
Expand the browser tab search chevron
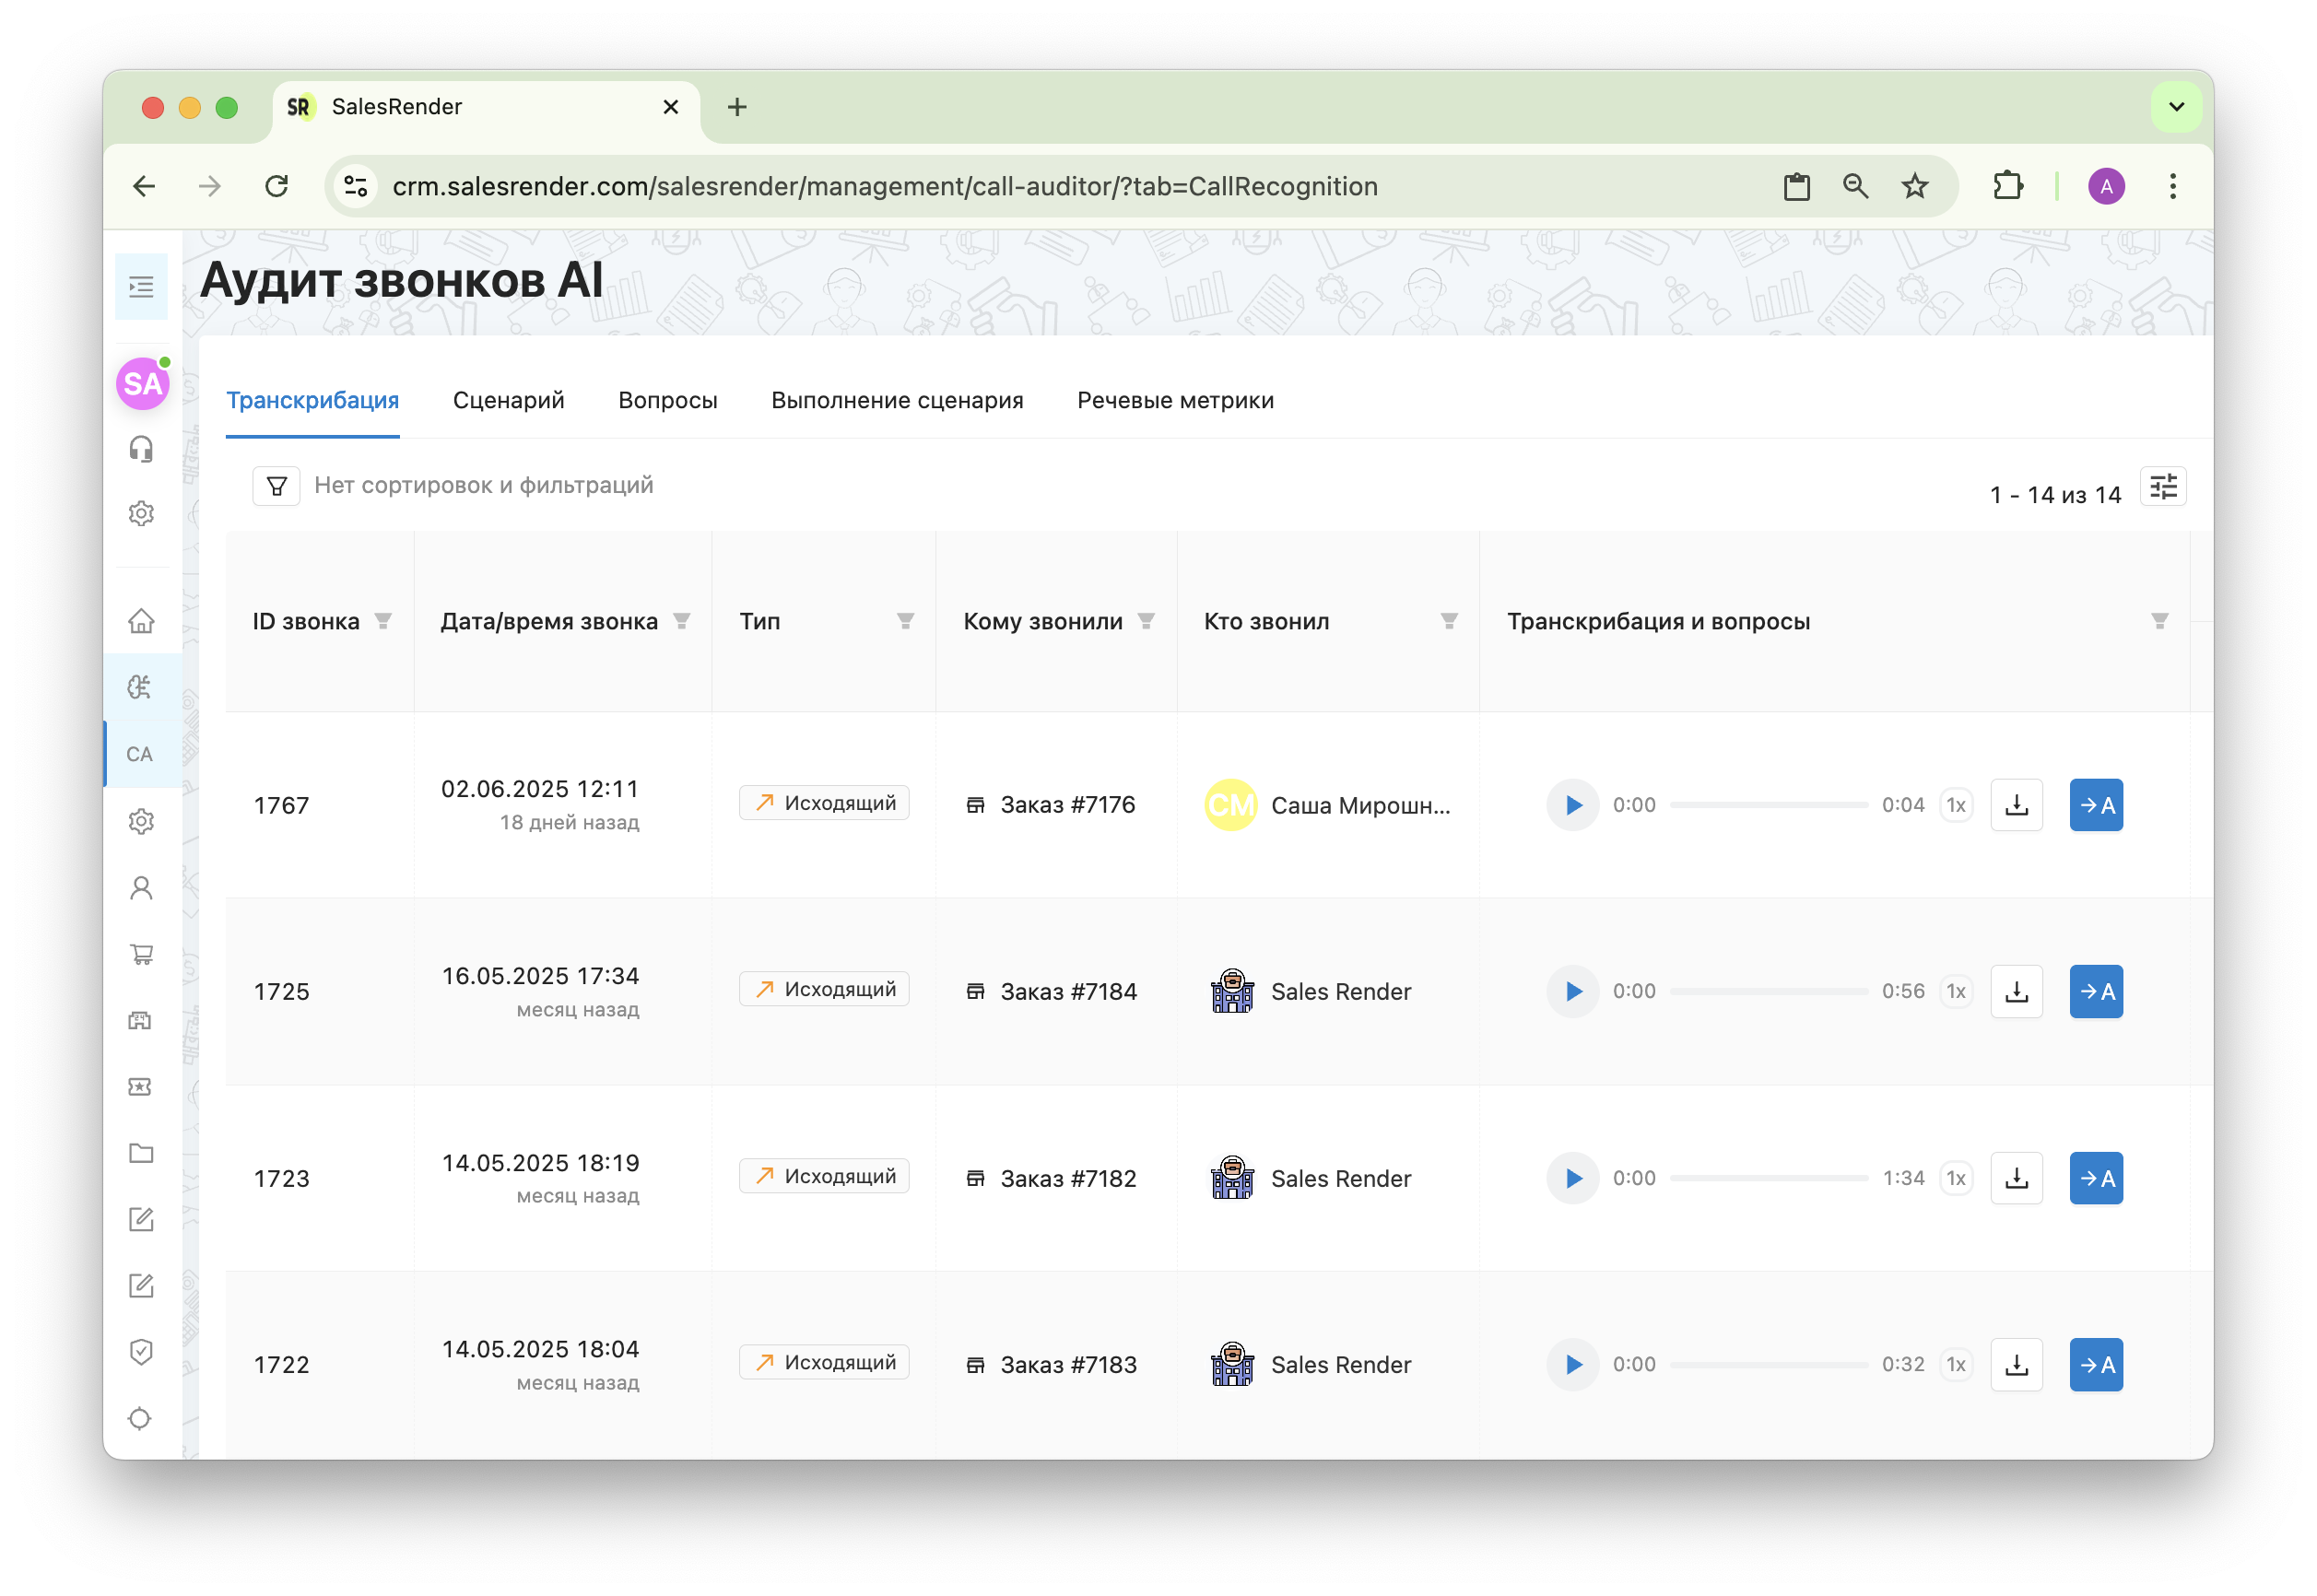2176,106
